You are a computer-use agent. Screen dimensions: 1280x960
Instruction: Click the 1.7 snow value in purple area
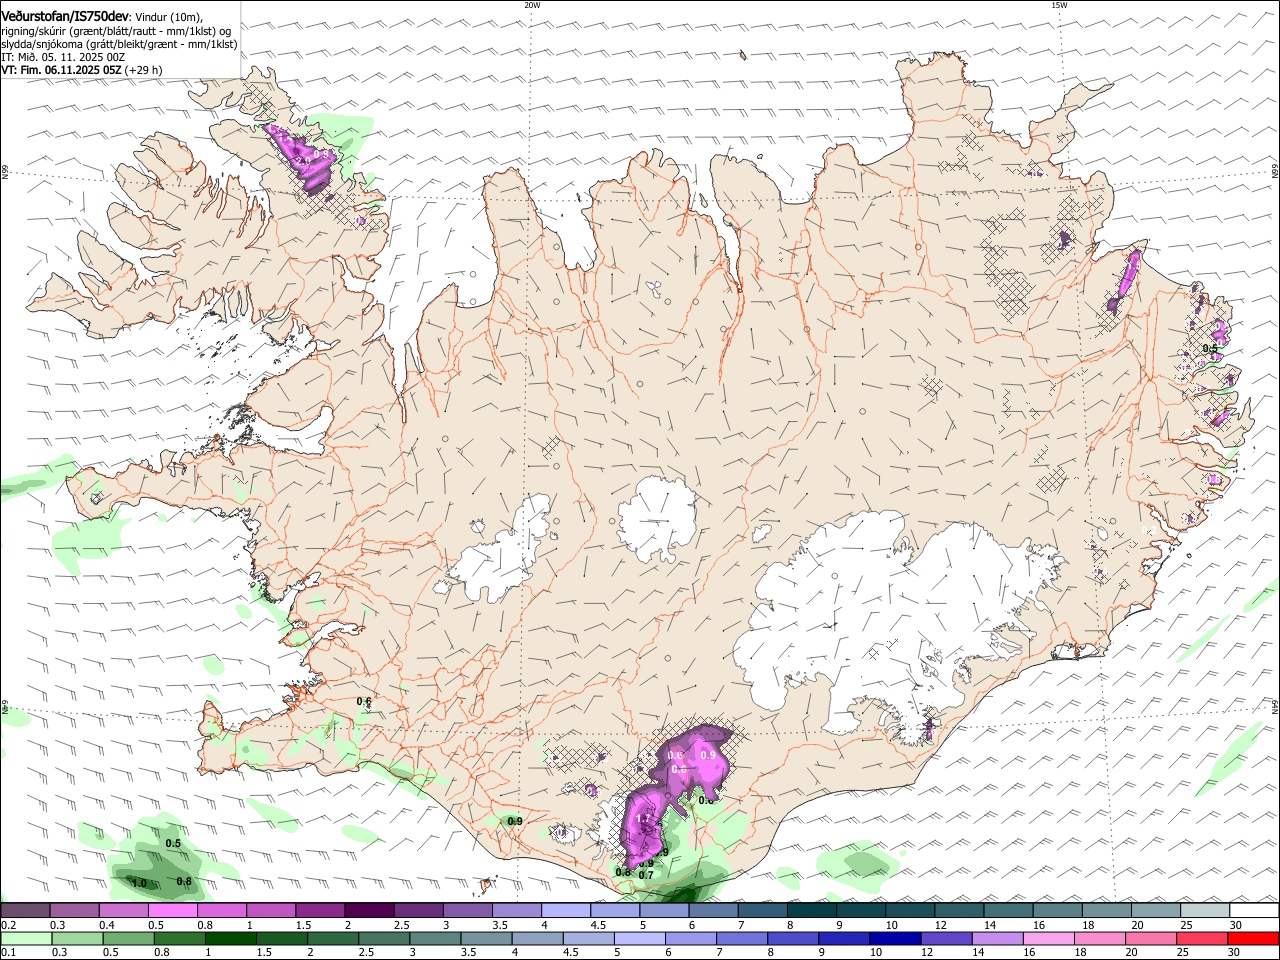point(643,820)
